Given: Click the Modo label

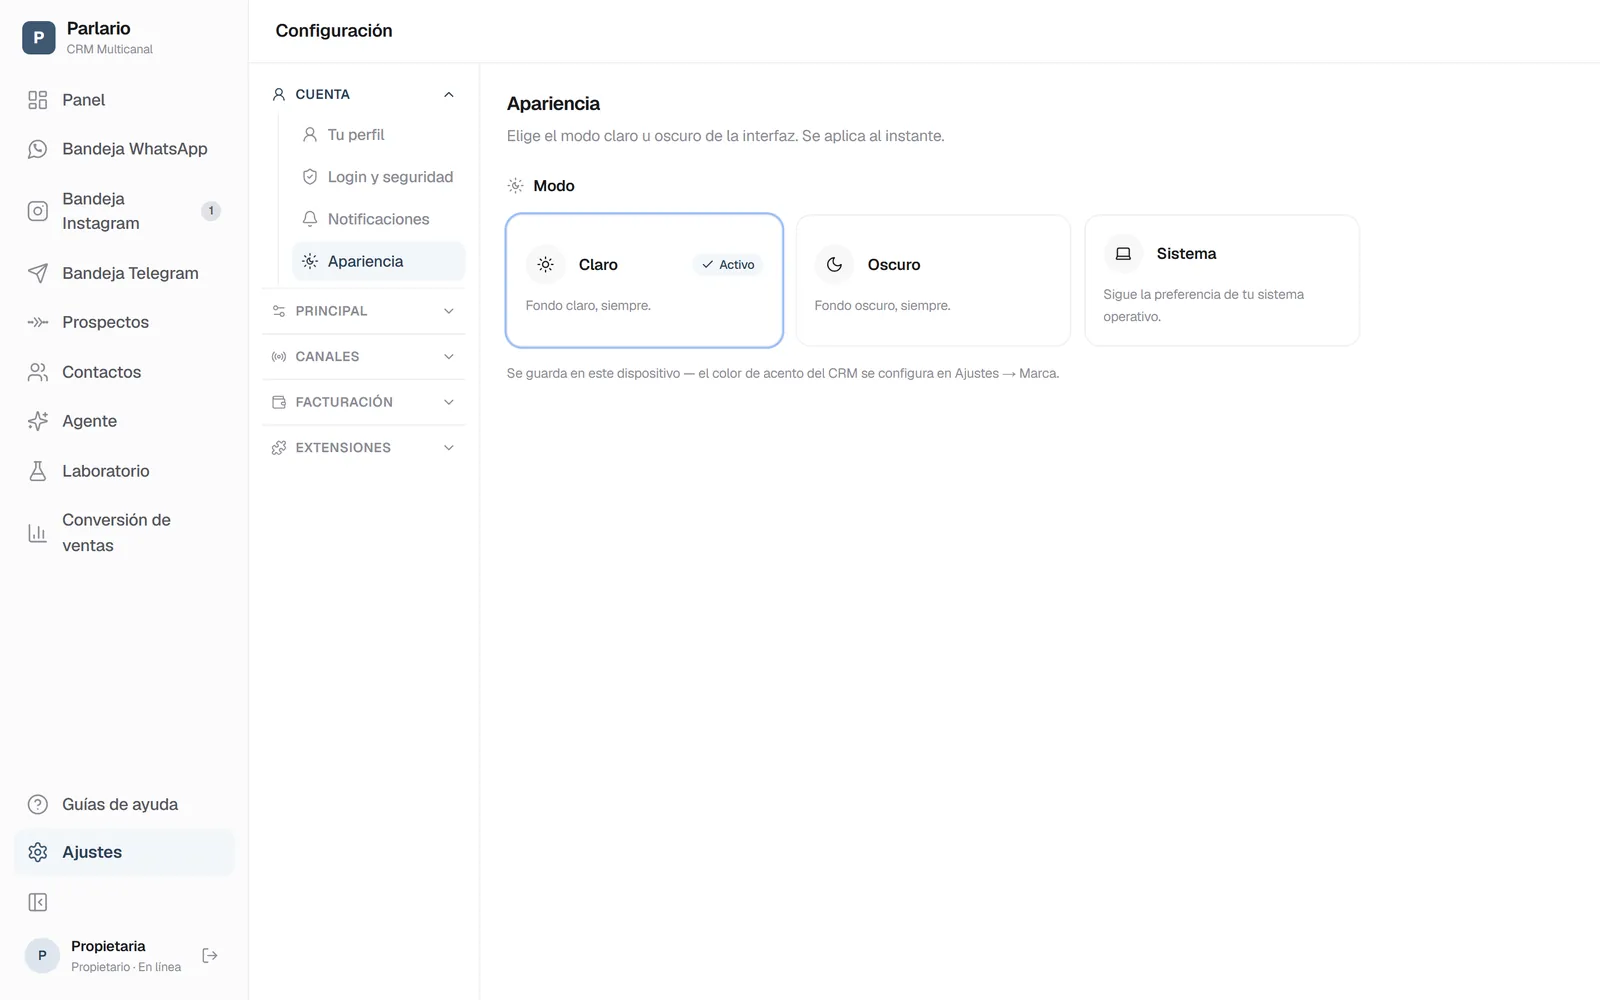Looking at the screenshot, I should [x=554, y=186].
